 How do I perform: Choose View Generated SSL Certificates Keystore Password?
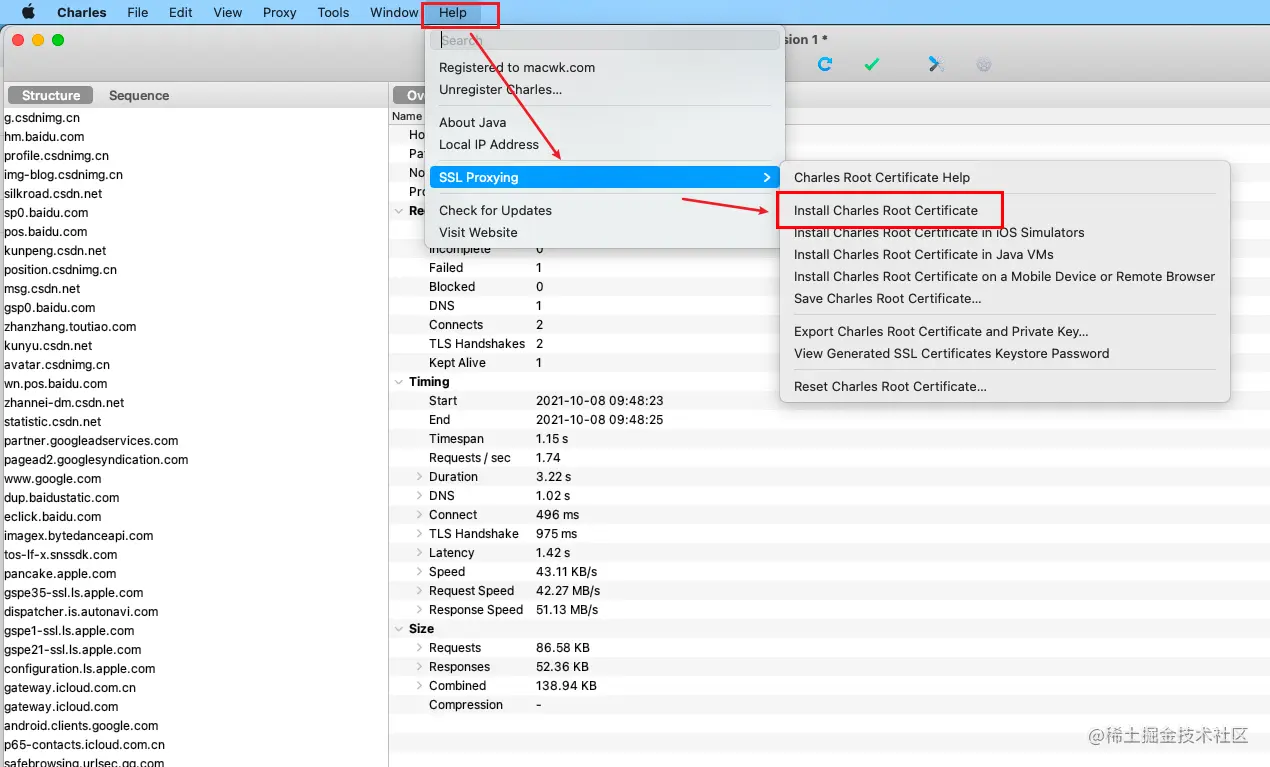[x=951, y=353]
